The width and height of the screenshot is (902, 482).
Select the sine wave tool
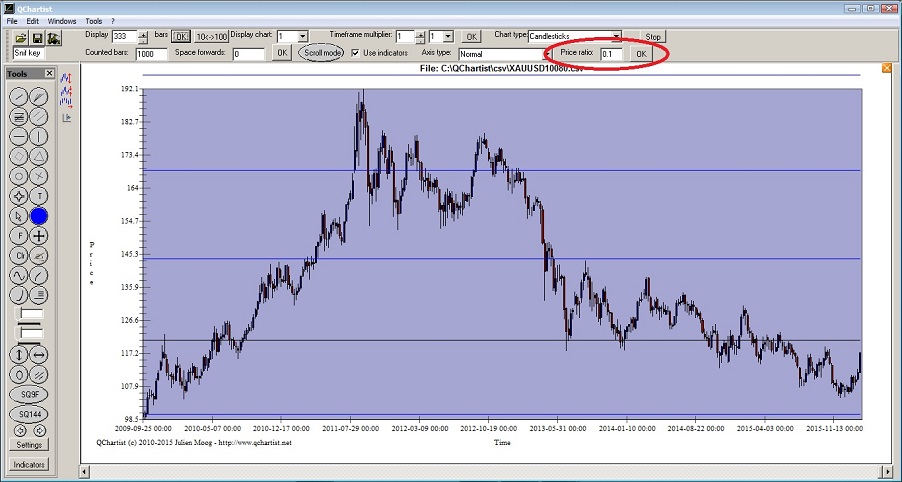tap(18, 275)
